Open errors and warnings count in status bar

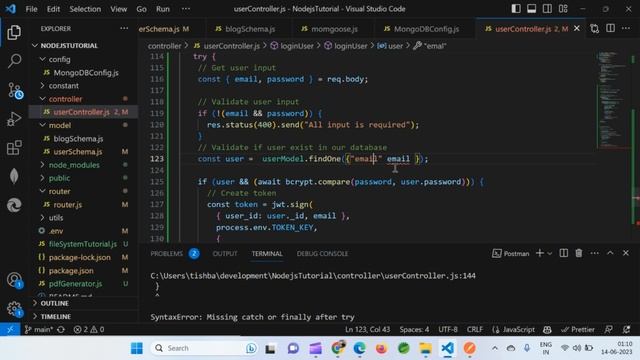89,329
